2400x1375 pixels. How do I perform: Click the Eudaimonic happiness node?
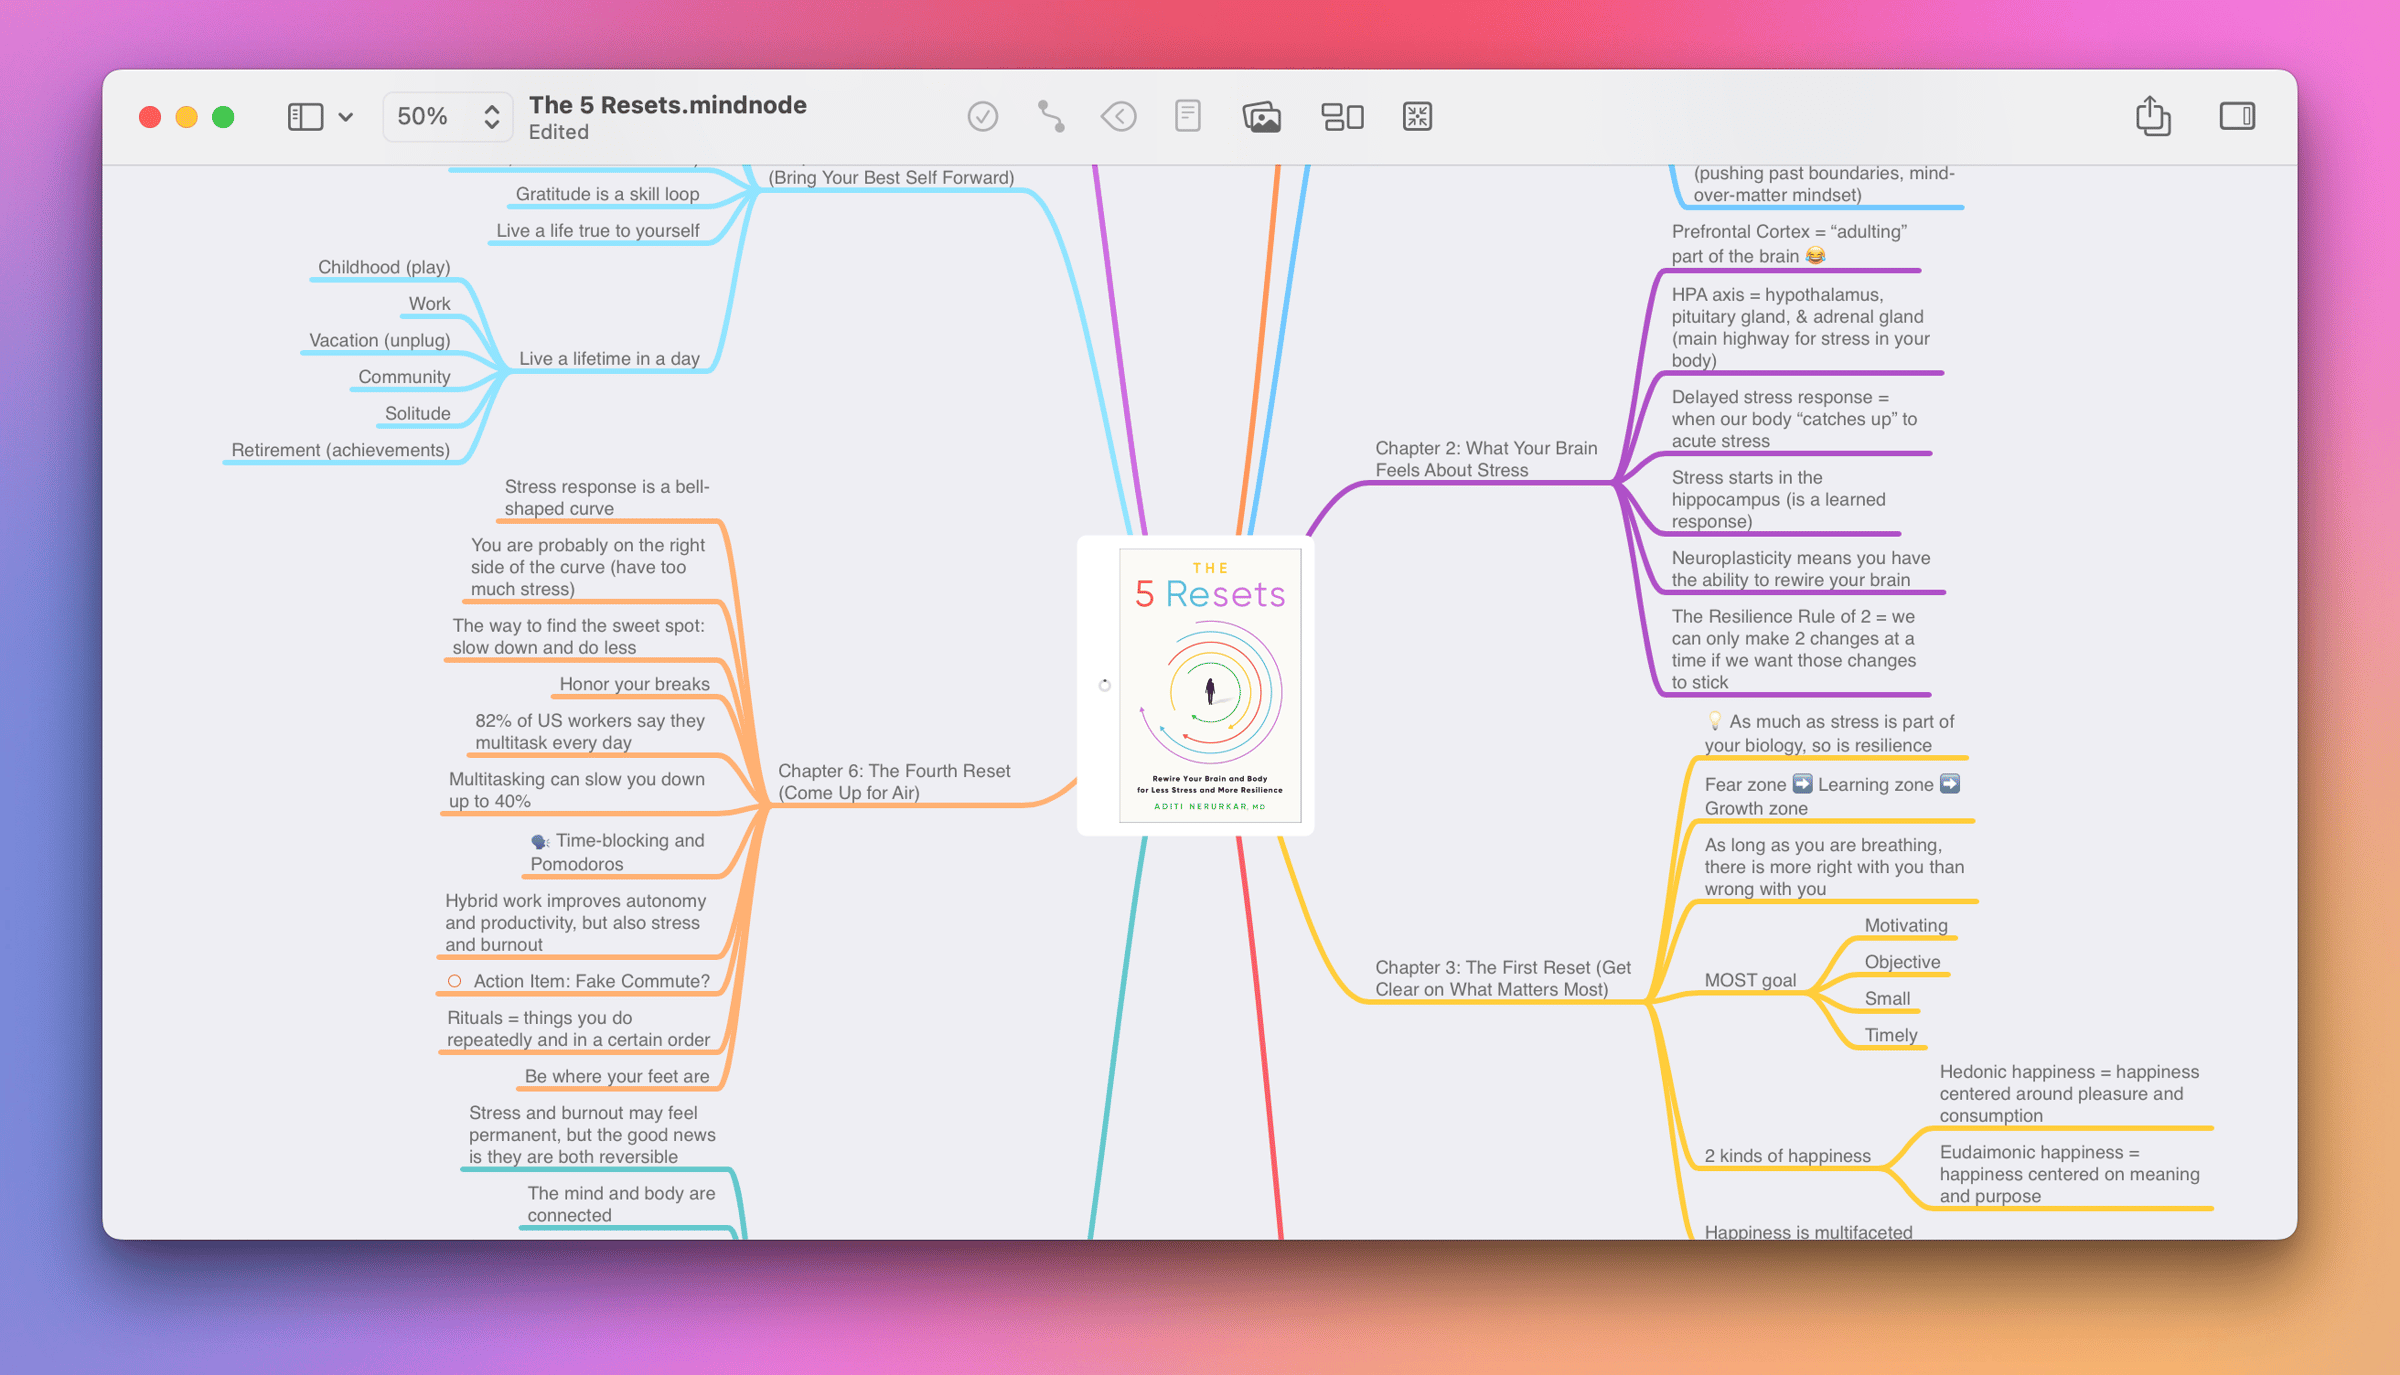click(2069, 1174)
